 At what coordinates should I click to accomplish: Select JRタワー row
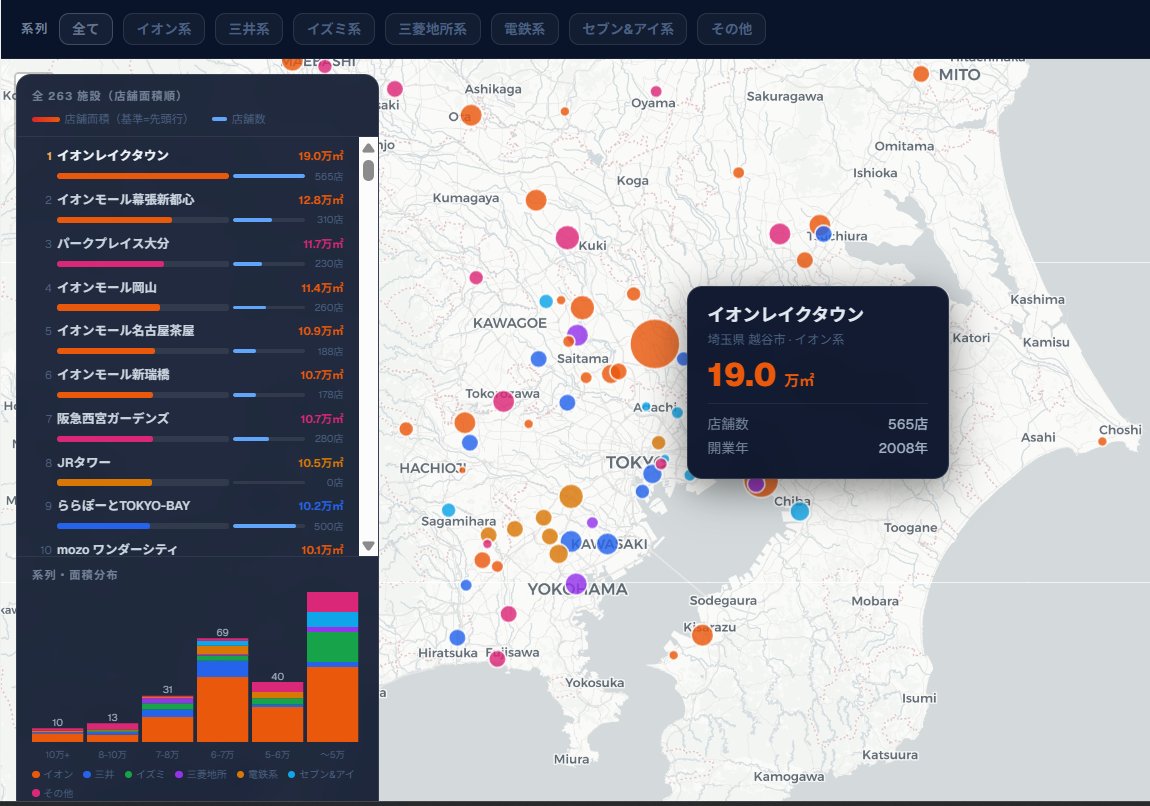tap(188, 472)
